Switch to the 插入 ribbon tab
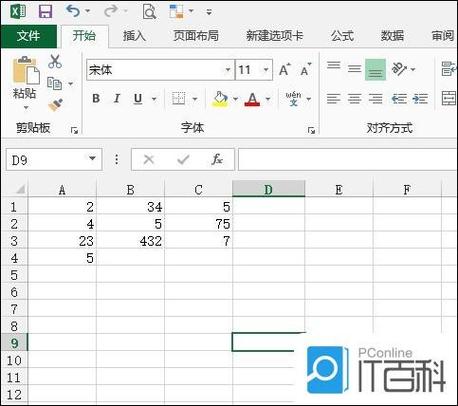The width and height of the screenshot is (458, 406). coord(134,36)
